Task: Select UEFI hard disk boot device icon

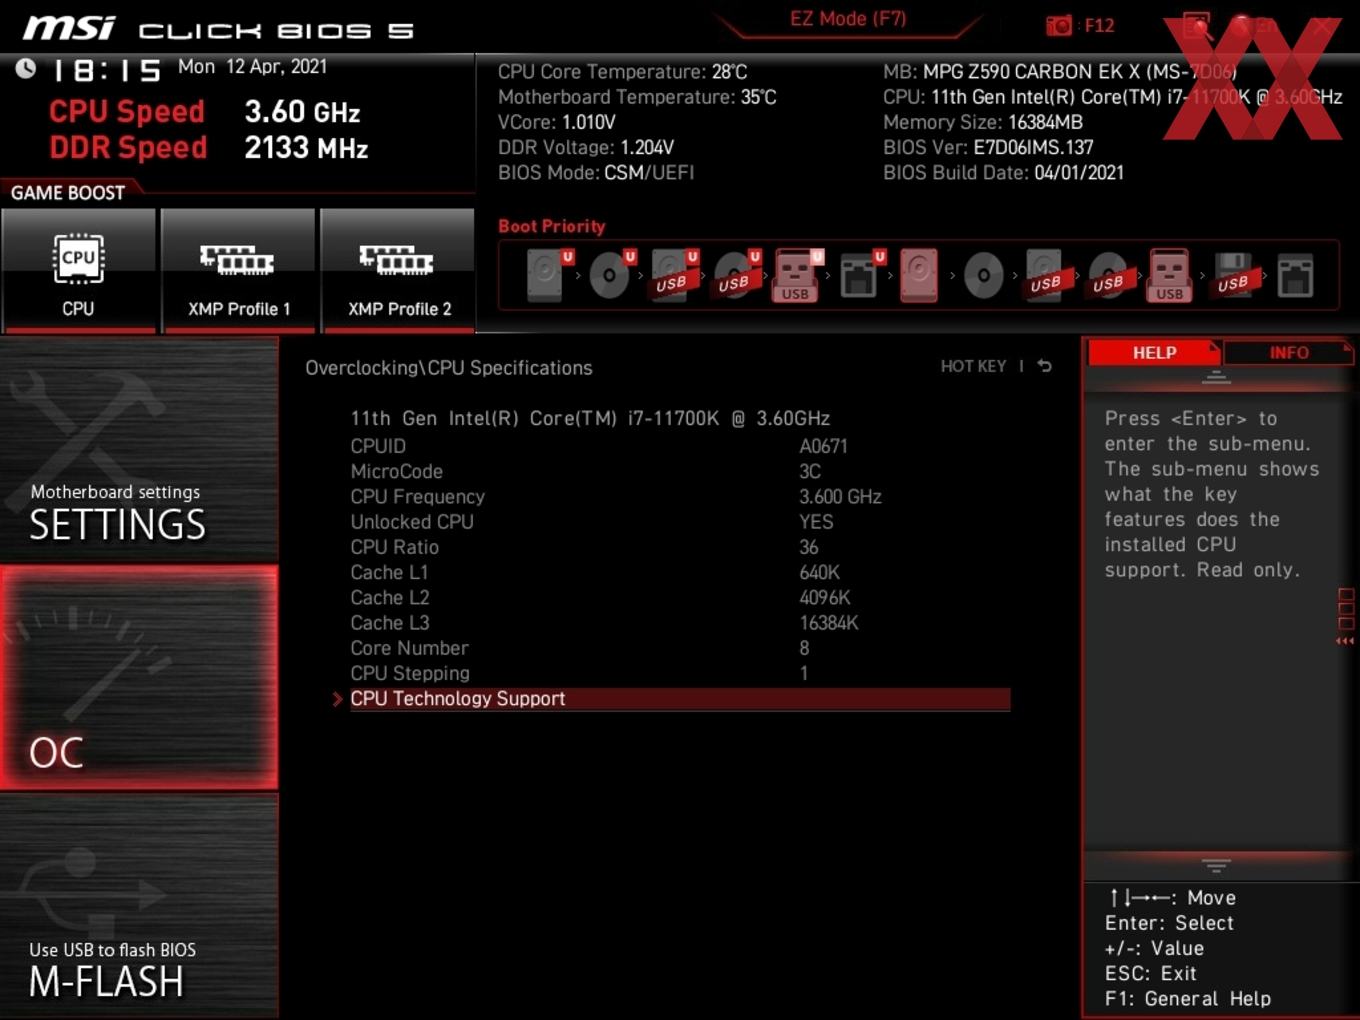Action: click(548, 275)
